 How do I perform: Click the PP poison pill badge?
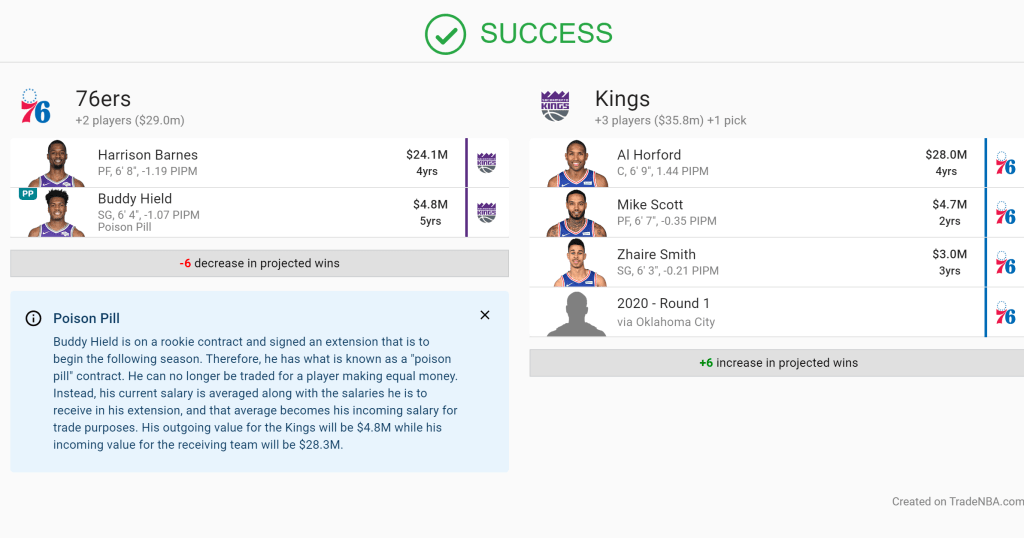(x=28, y=194)
